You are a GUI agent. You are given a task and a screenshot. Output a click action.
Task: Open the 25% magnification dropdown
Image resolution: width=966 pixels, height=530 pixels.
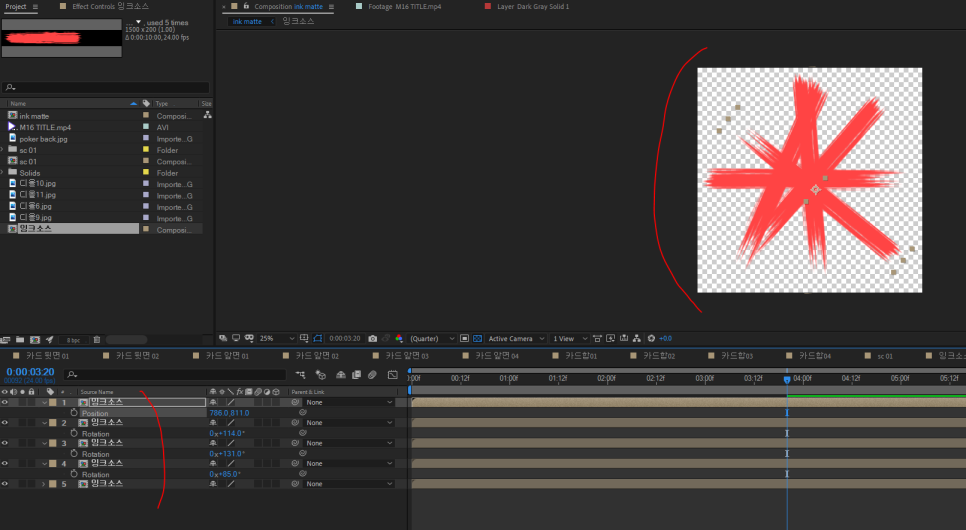click(x=277, y=338)
